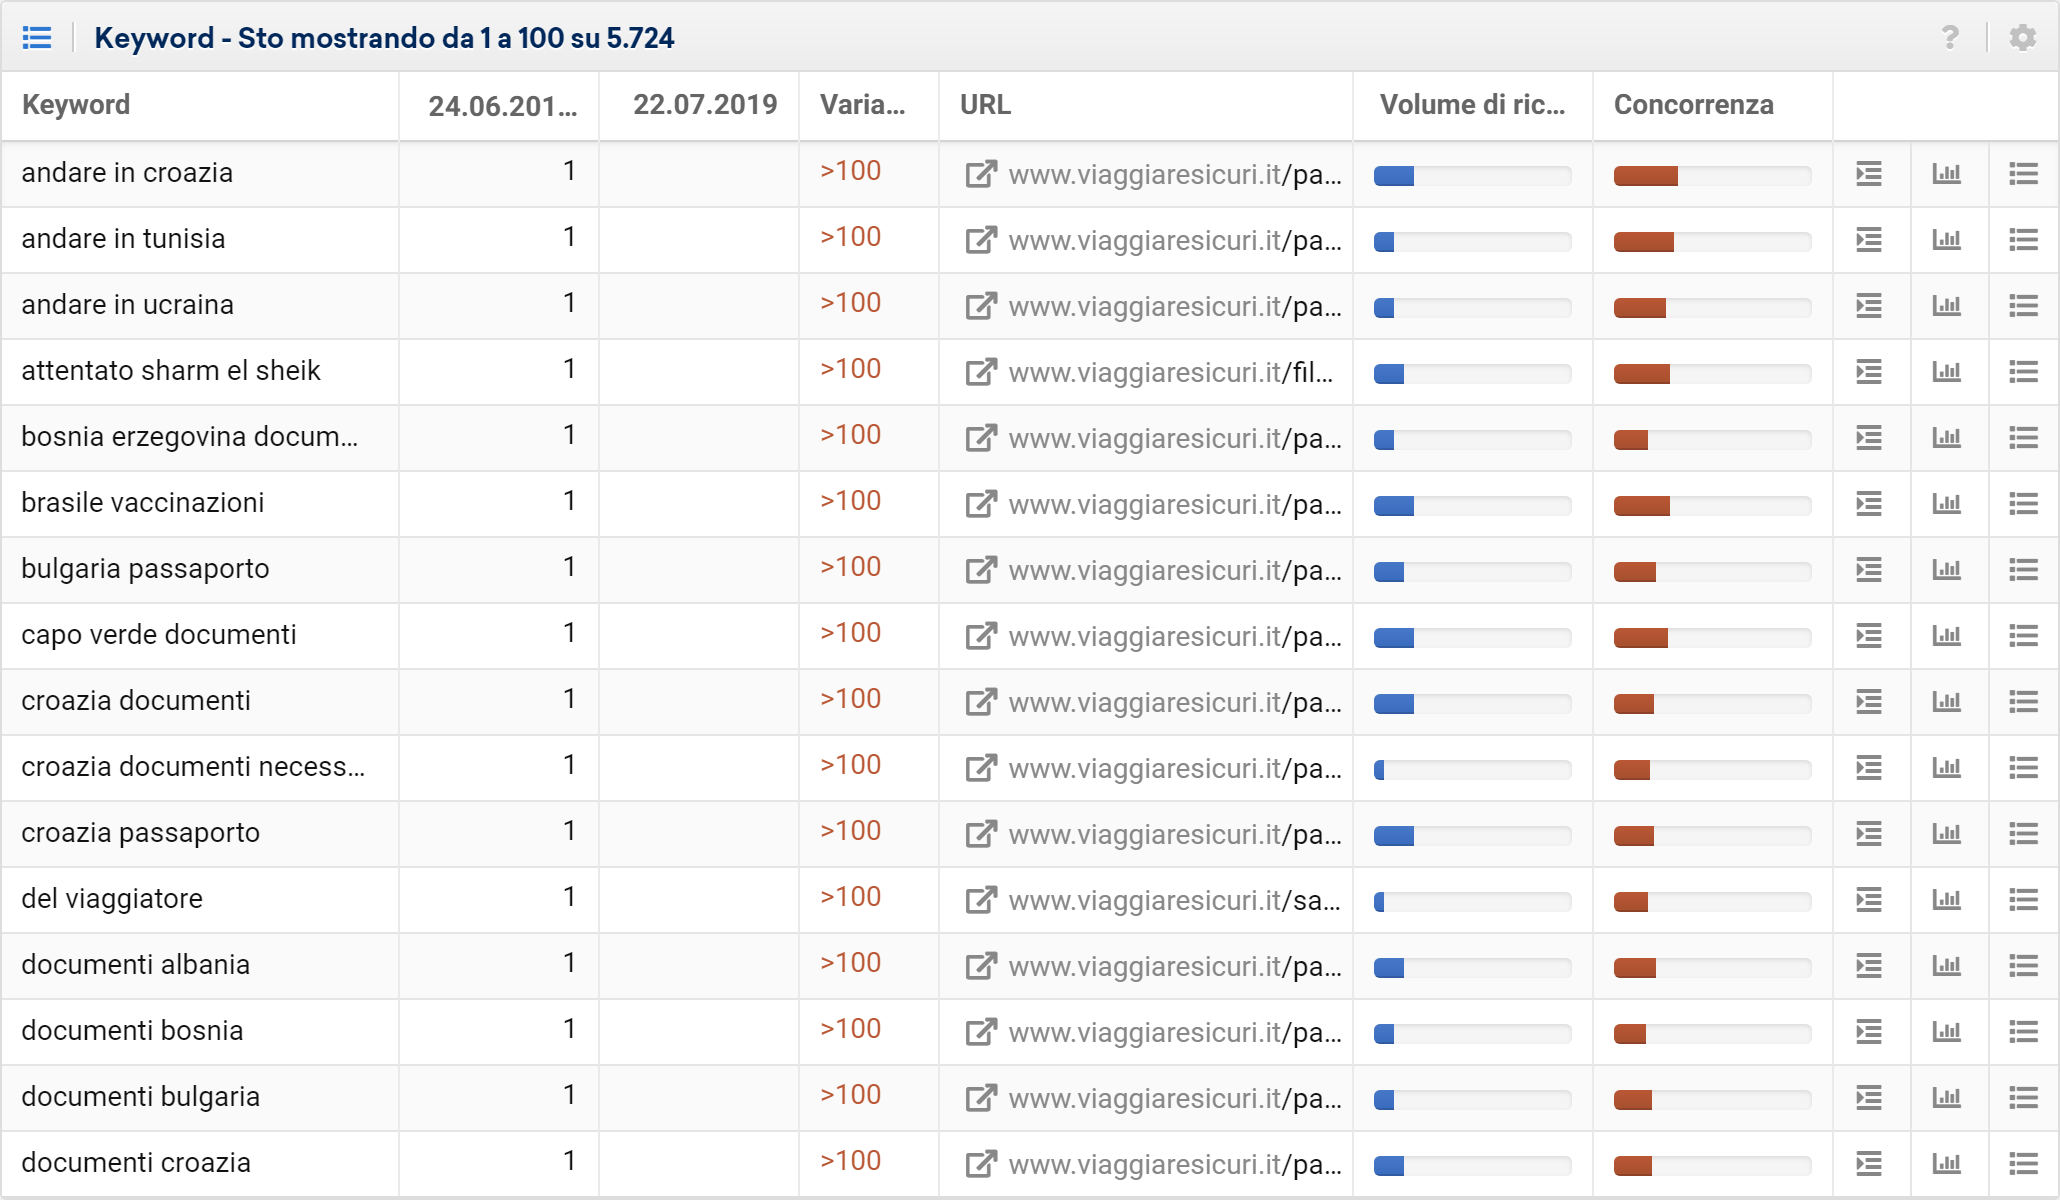The height and width of the screenshot is (1200, 2060).
Task: Sort by Volume di ric... column header
Action: pyautogui.click(x=1472, y=105)
